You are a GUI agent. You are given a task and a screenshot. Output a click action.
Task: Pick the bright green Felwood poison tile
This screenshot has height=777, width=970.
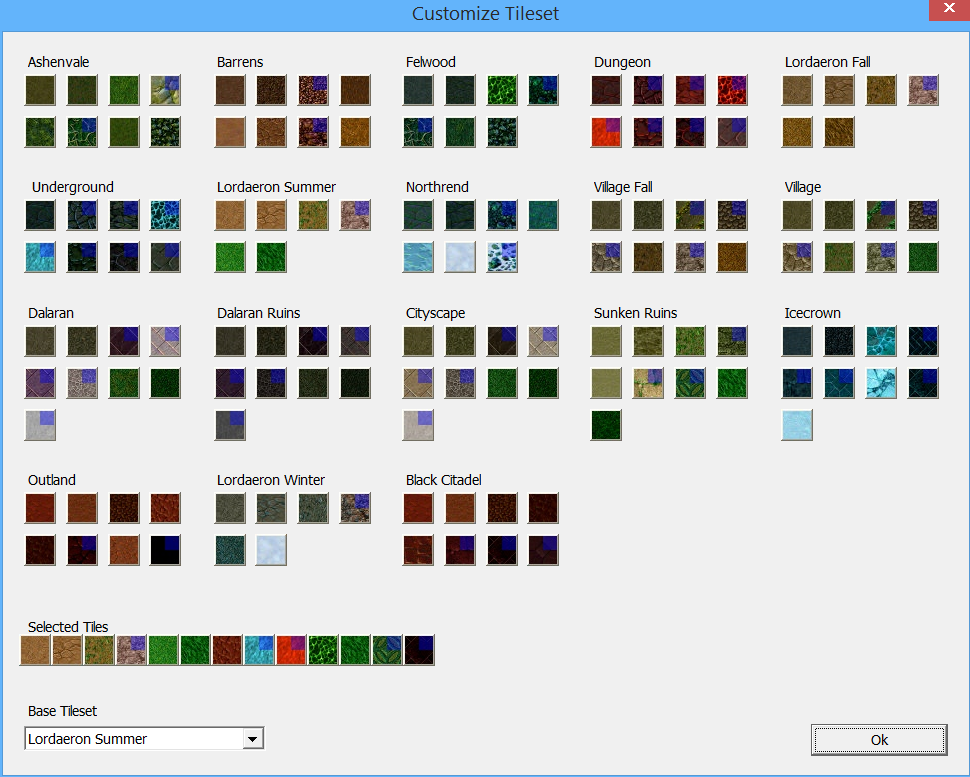pos(502,90)
